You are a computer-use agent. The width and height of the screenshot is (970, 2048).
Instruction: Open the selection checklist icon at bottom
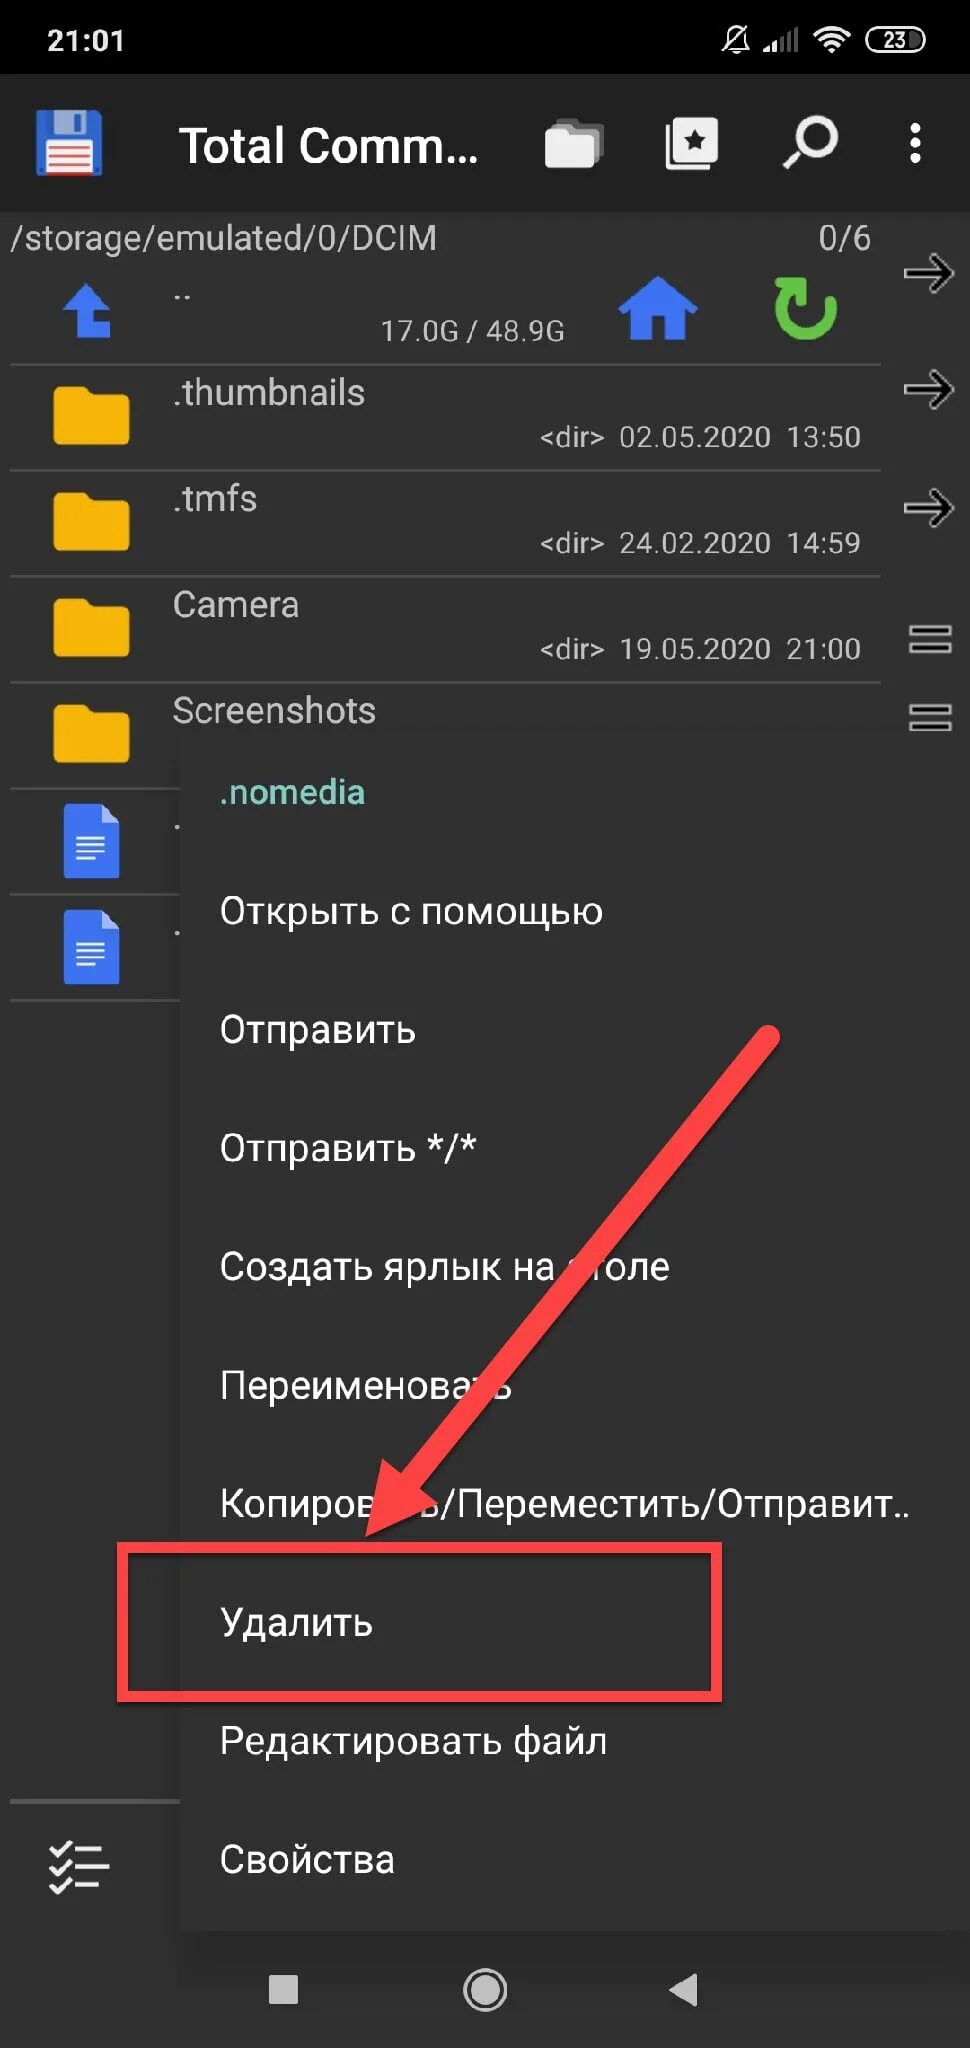click(x=78, y=1866)
